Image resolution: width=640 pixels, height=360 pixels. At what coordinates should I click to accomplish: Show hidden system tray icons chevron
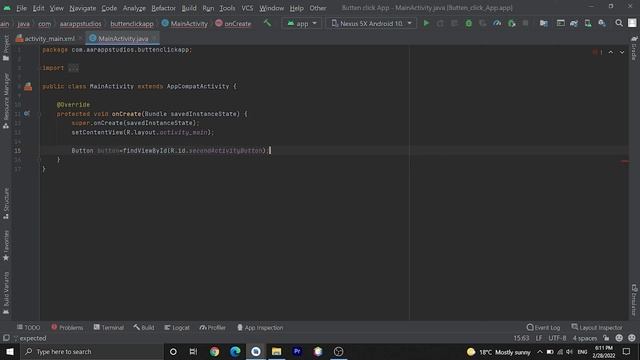[x=540, y=352]
